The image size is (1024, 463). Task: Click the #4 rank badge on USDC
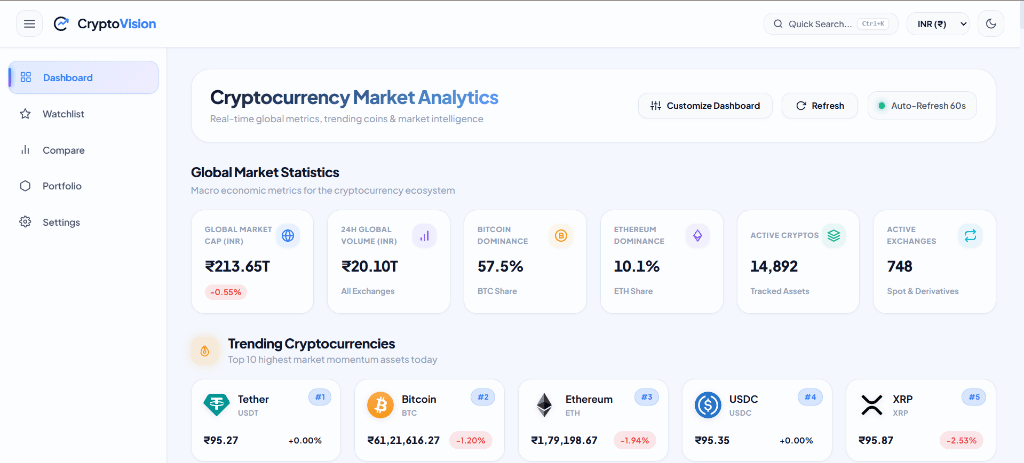tap(810, 396)
